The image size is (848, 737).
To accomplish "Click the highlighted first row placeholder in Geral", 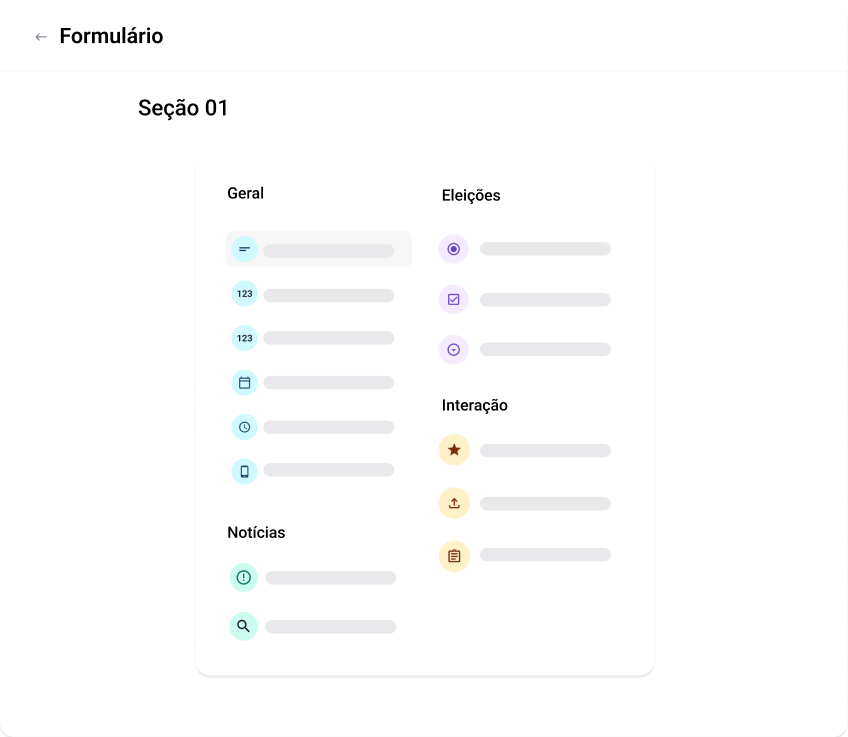I will tap(319, 249).
